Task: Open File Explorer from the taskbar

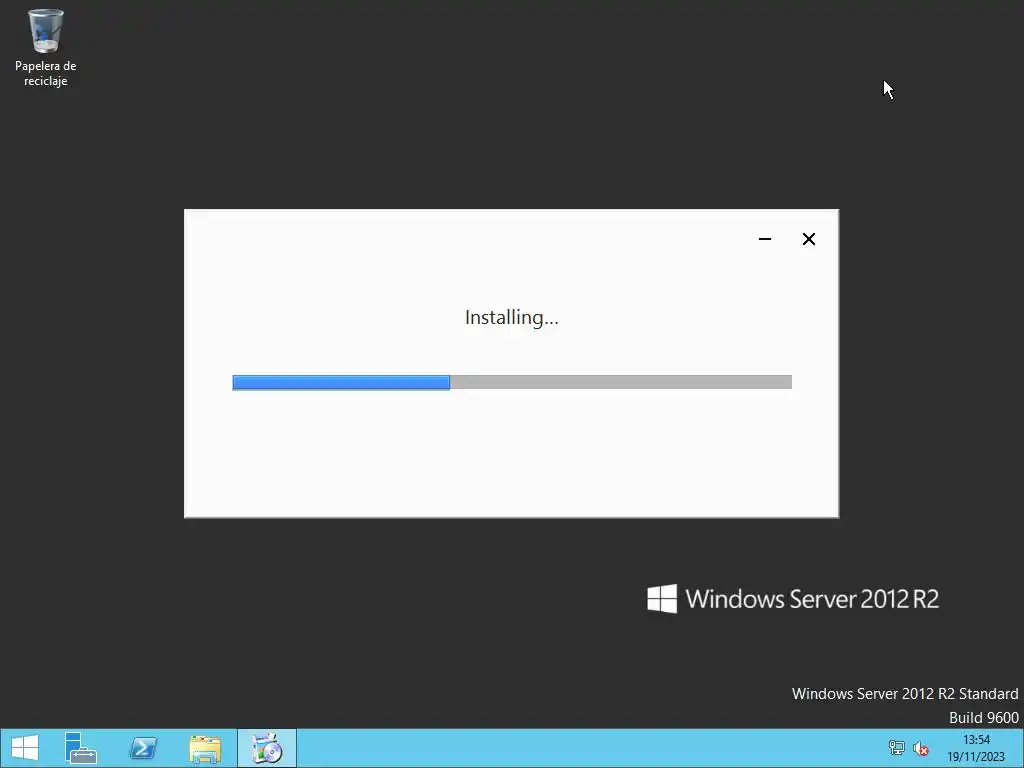Action: pyautogui.click(x=205, y=748)
